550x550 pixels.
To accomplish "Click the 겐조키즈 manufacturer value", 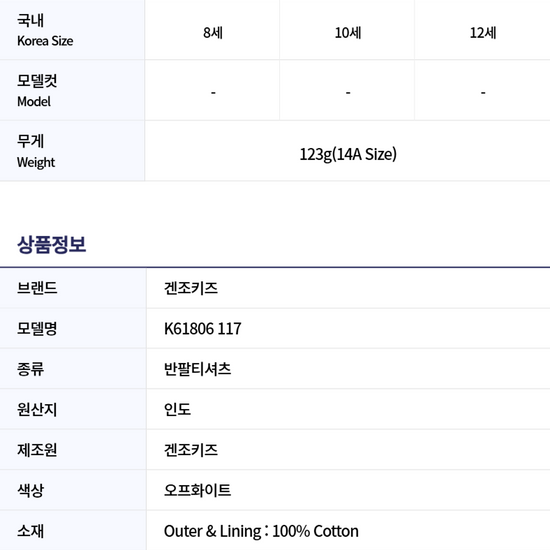I will pos(191,450).
